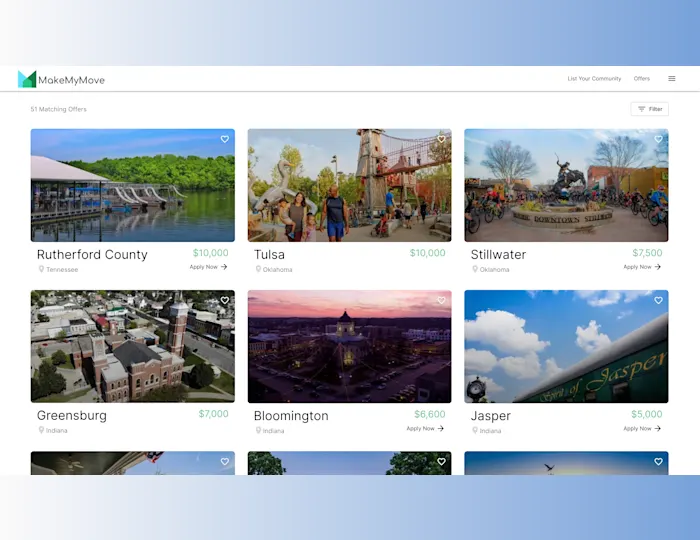The height and width of the screenshot is (540, 700).
Task: Click the location pin under Stillwater
Action: point(475,269)
